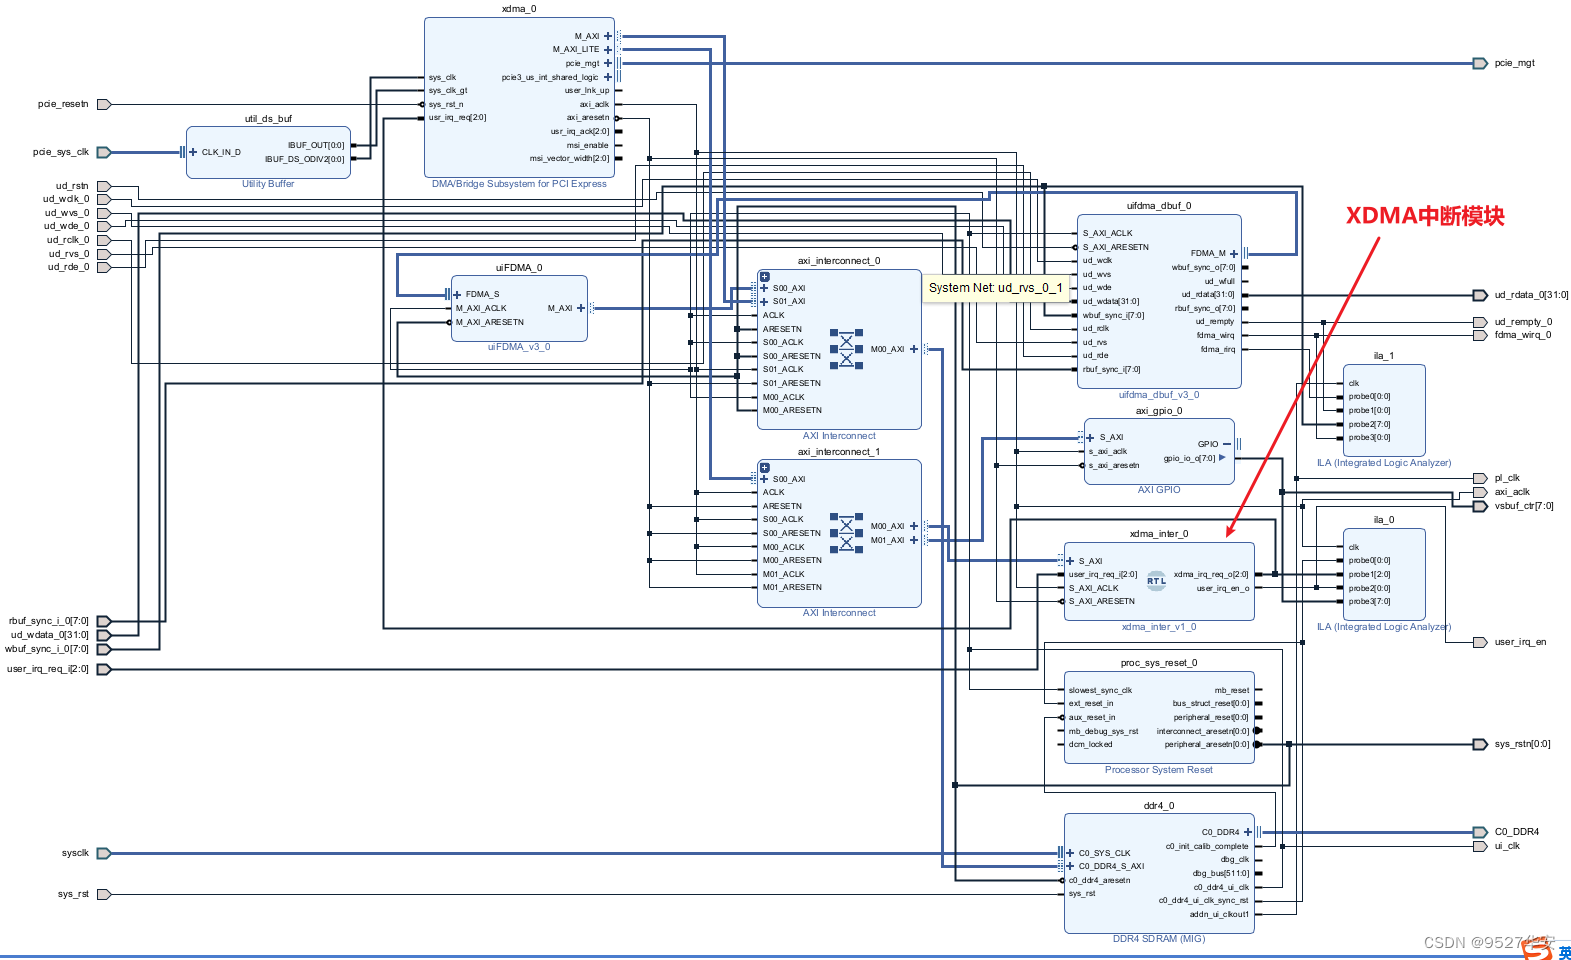
Task: Click the axi_aclk output port symbol
Action: (1480, 492)
